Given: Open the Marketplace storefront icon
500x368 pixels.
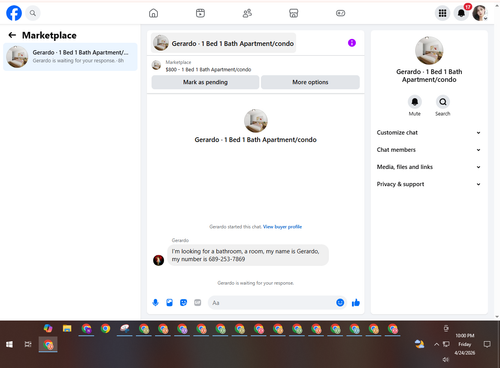Looking at the screenshot, I should [294, 13].
